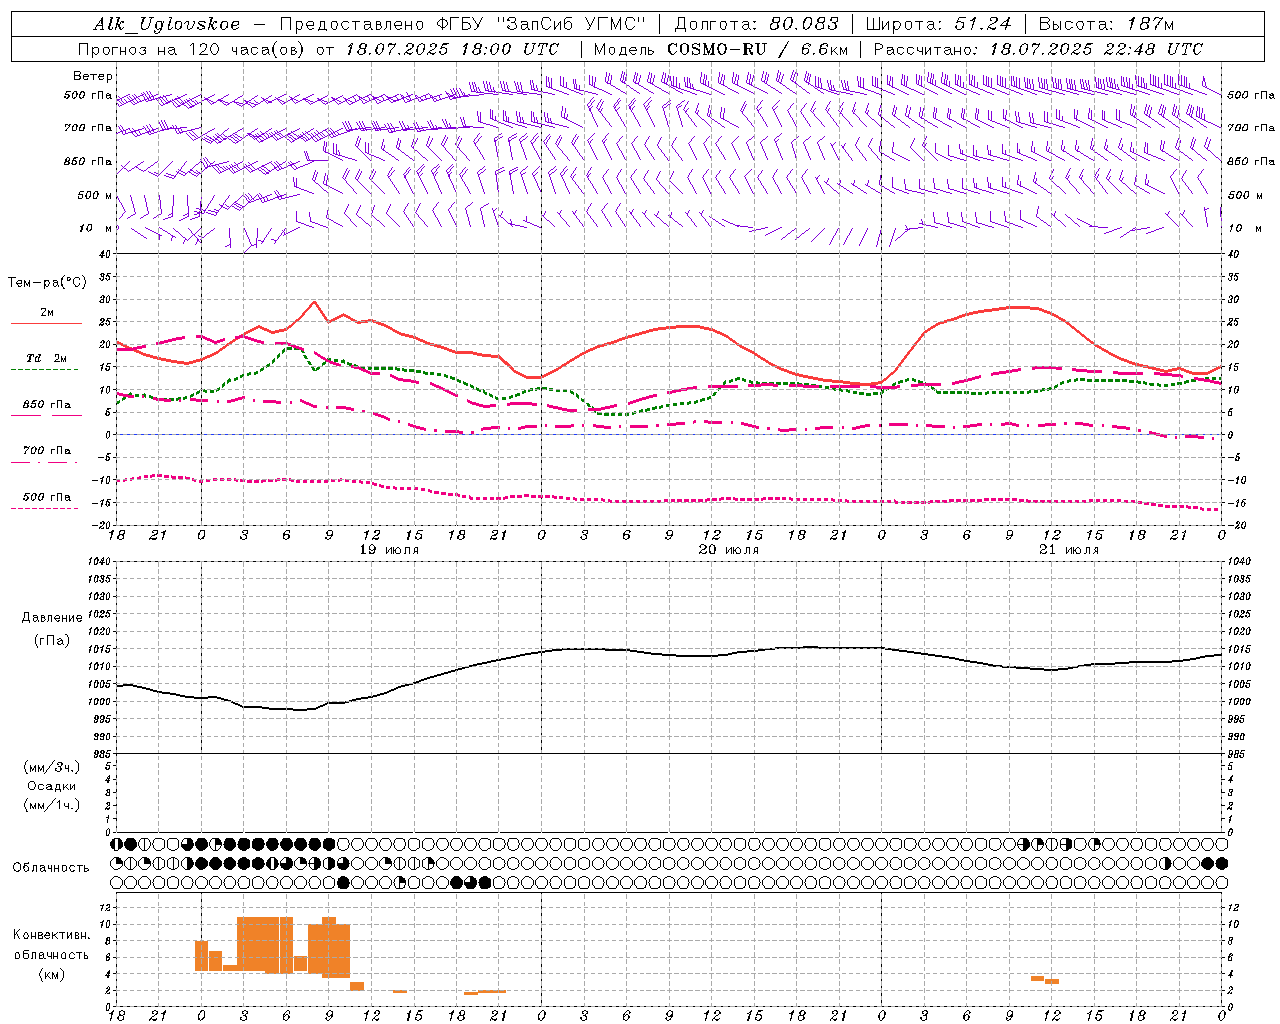Click the "(гПа)" unit under Давление

click(x=52, y=641)
